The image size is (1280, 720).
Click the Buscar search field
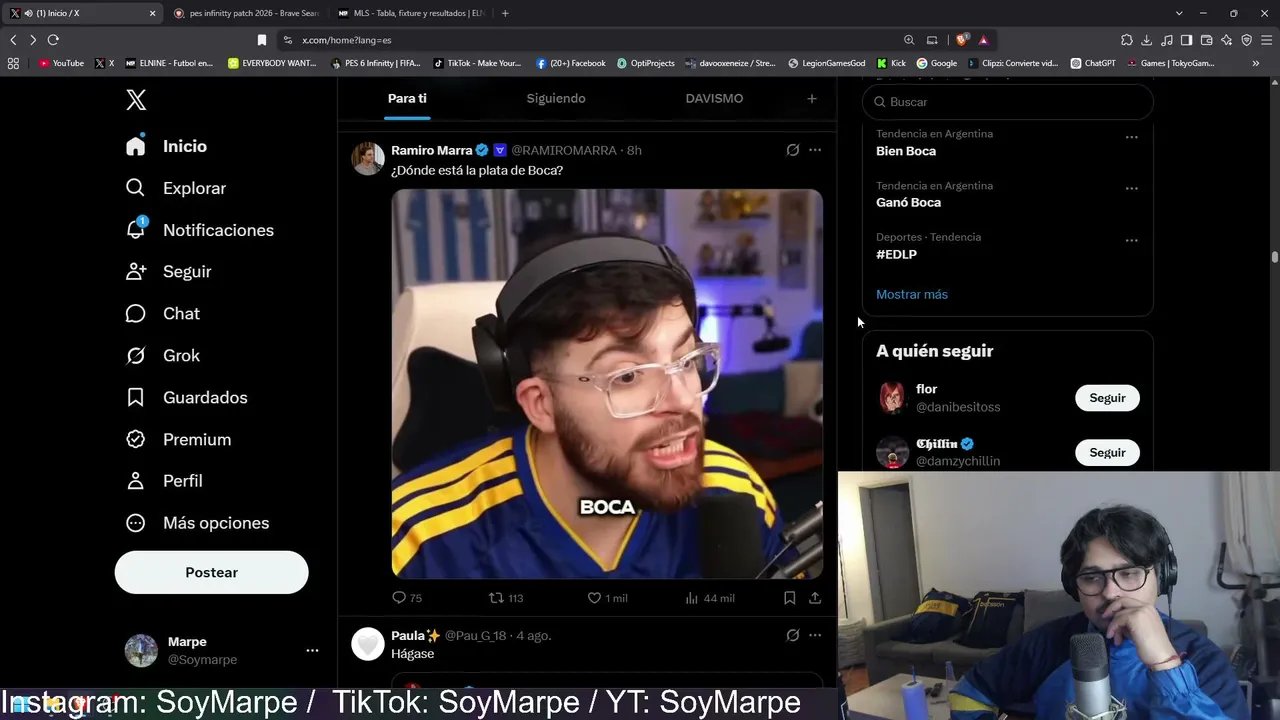[x=1007, y=102]
